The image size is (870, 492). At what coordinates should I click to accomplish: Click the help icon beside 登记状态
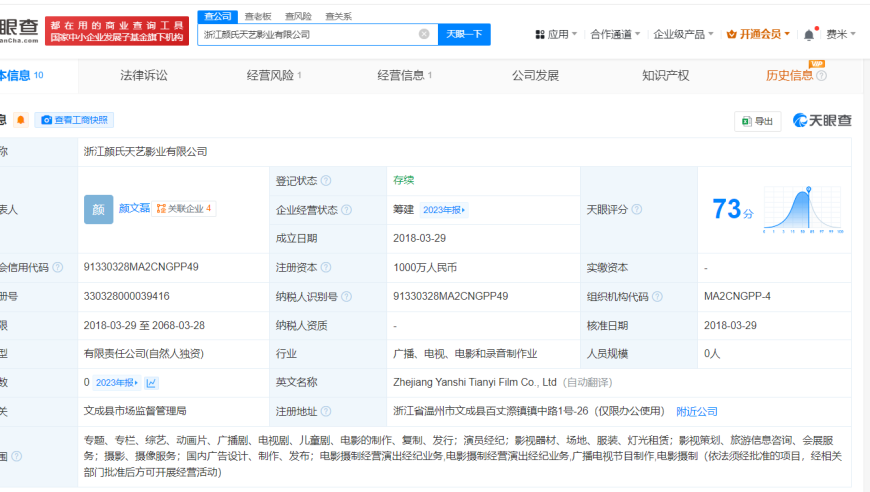[x=326, y=181]
